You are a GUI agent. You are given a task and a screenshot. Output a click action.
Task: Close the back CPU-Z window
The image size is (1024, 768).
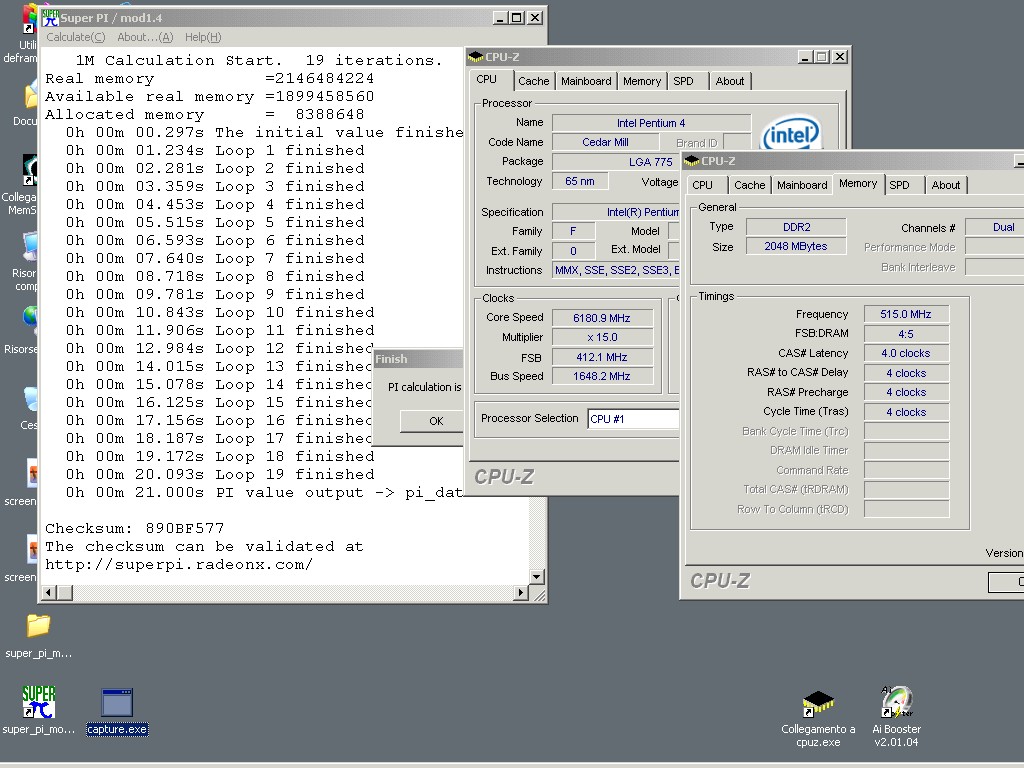point(840,57)
